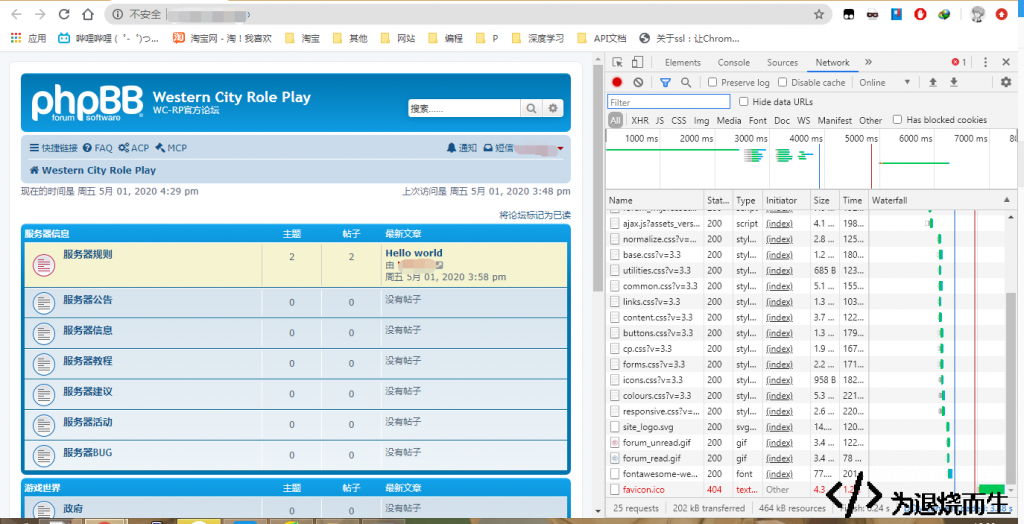Click 将论坛标记为已读 link
The width and height of the screenshot is (1024, 524).
tap(535, 214)
